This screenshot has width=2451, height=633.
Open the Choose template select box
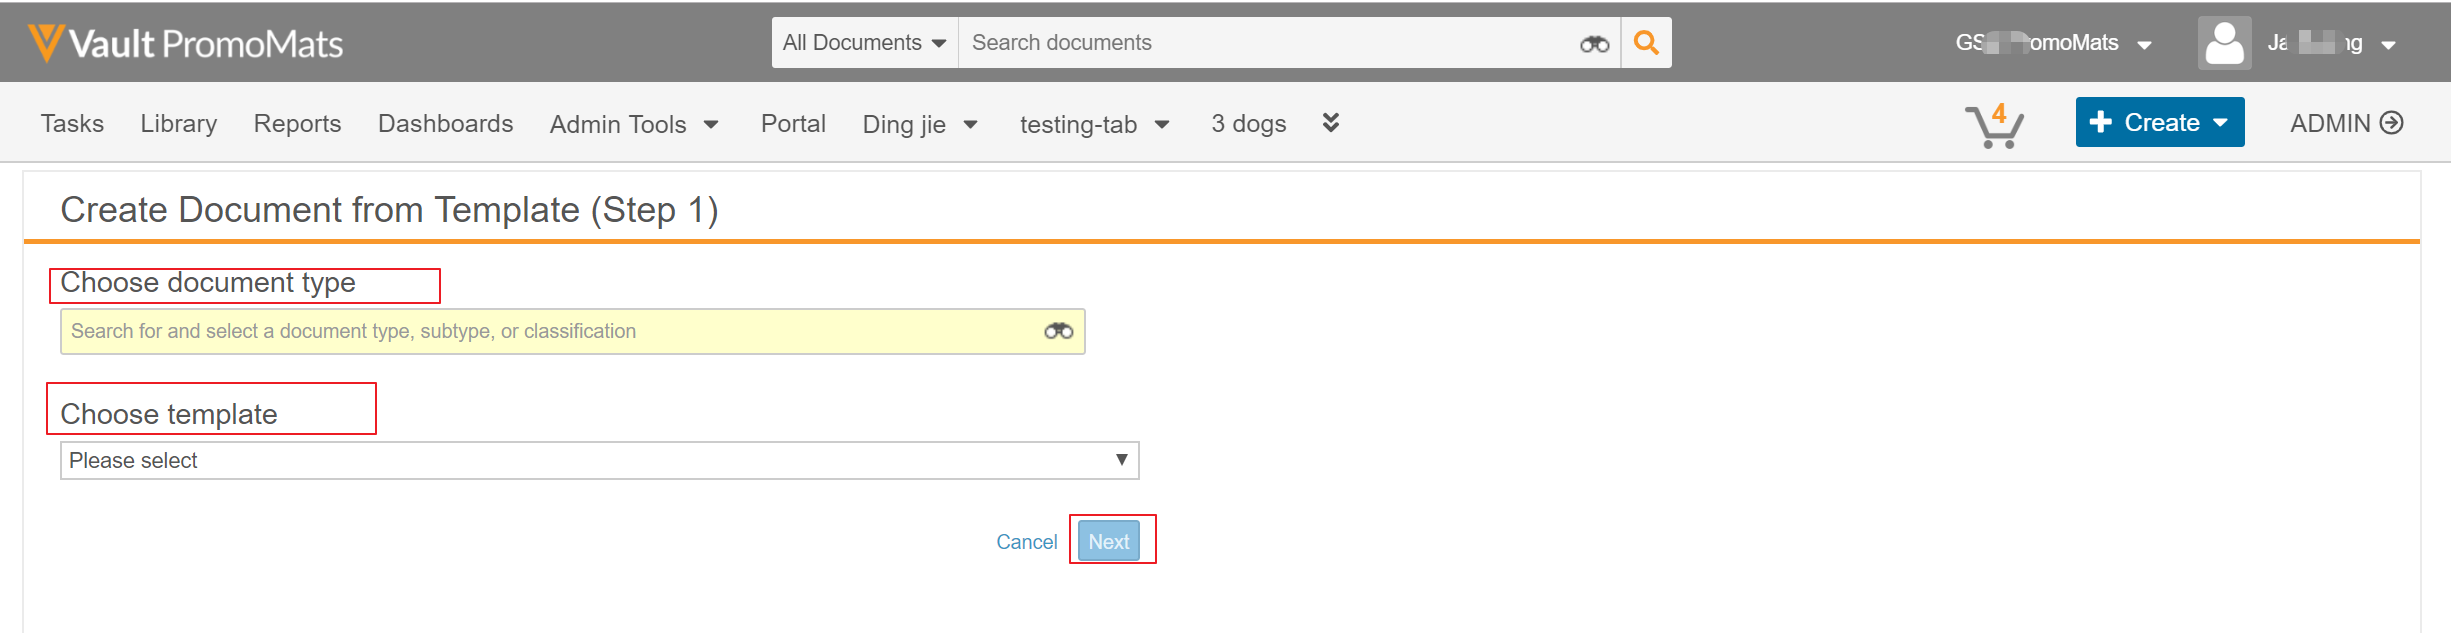(599, 460)
